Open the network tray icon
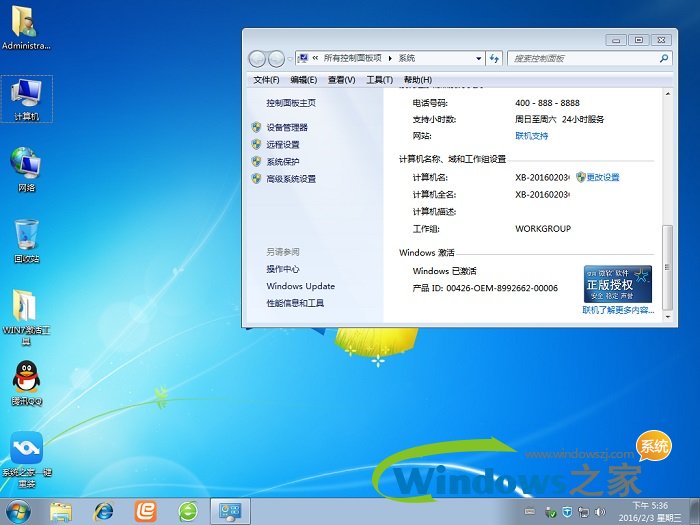The height and width of the screenshot is (525, 700). tap(583, 512)
